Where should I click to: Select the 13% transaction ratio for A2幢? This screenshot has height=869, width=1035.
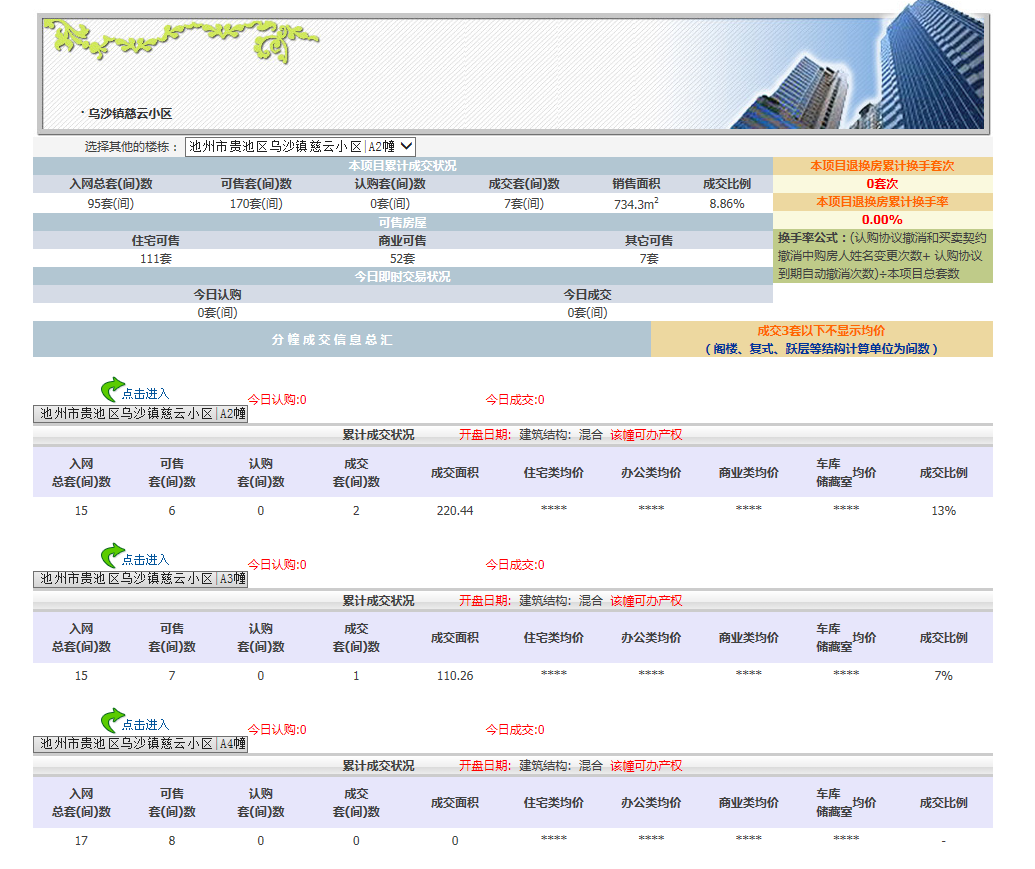click(944, 511)
